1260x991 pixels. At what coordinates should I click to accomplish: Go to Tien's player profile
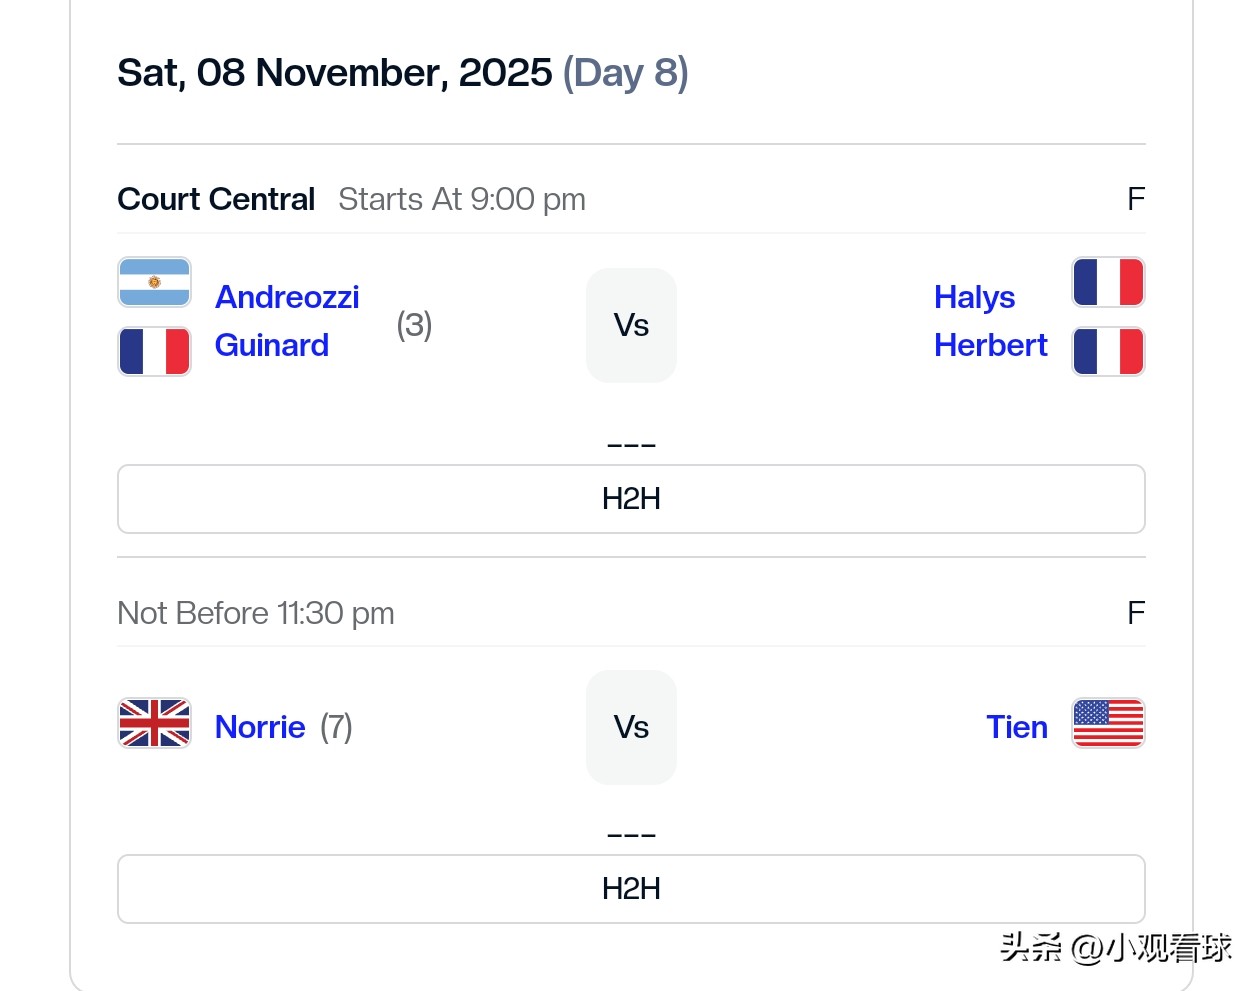(1017, 727)
